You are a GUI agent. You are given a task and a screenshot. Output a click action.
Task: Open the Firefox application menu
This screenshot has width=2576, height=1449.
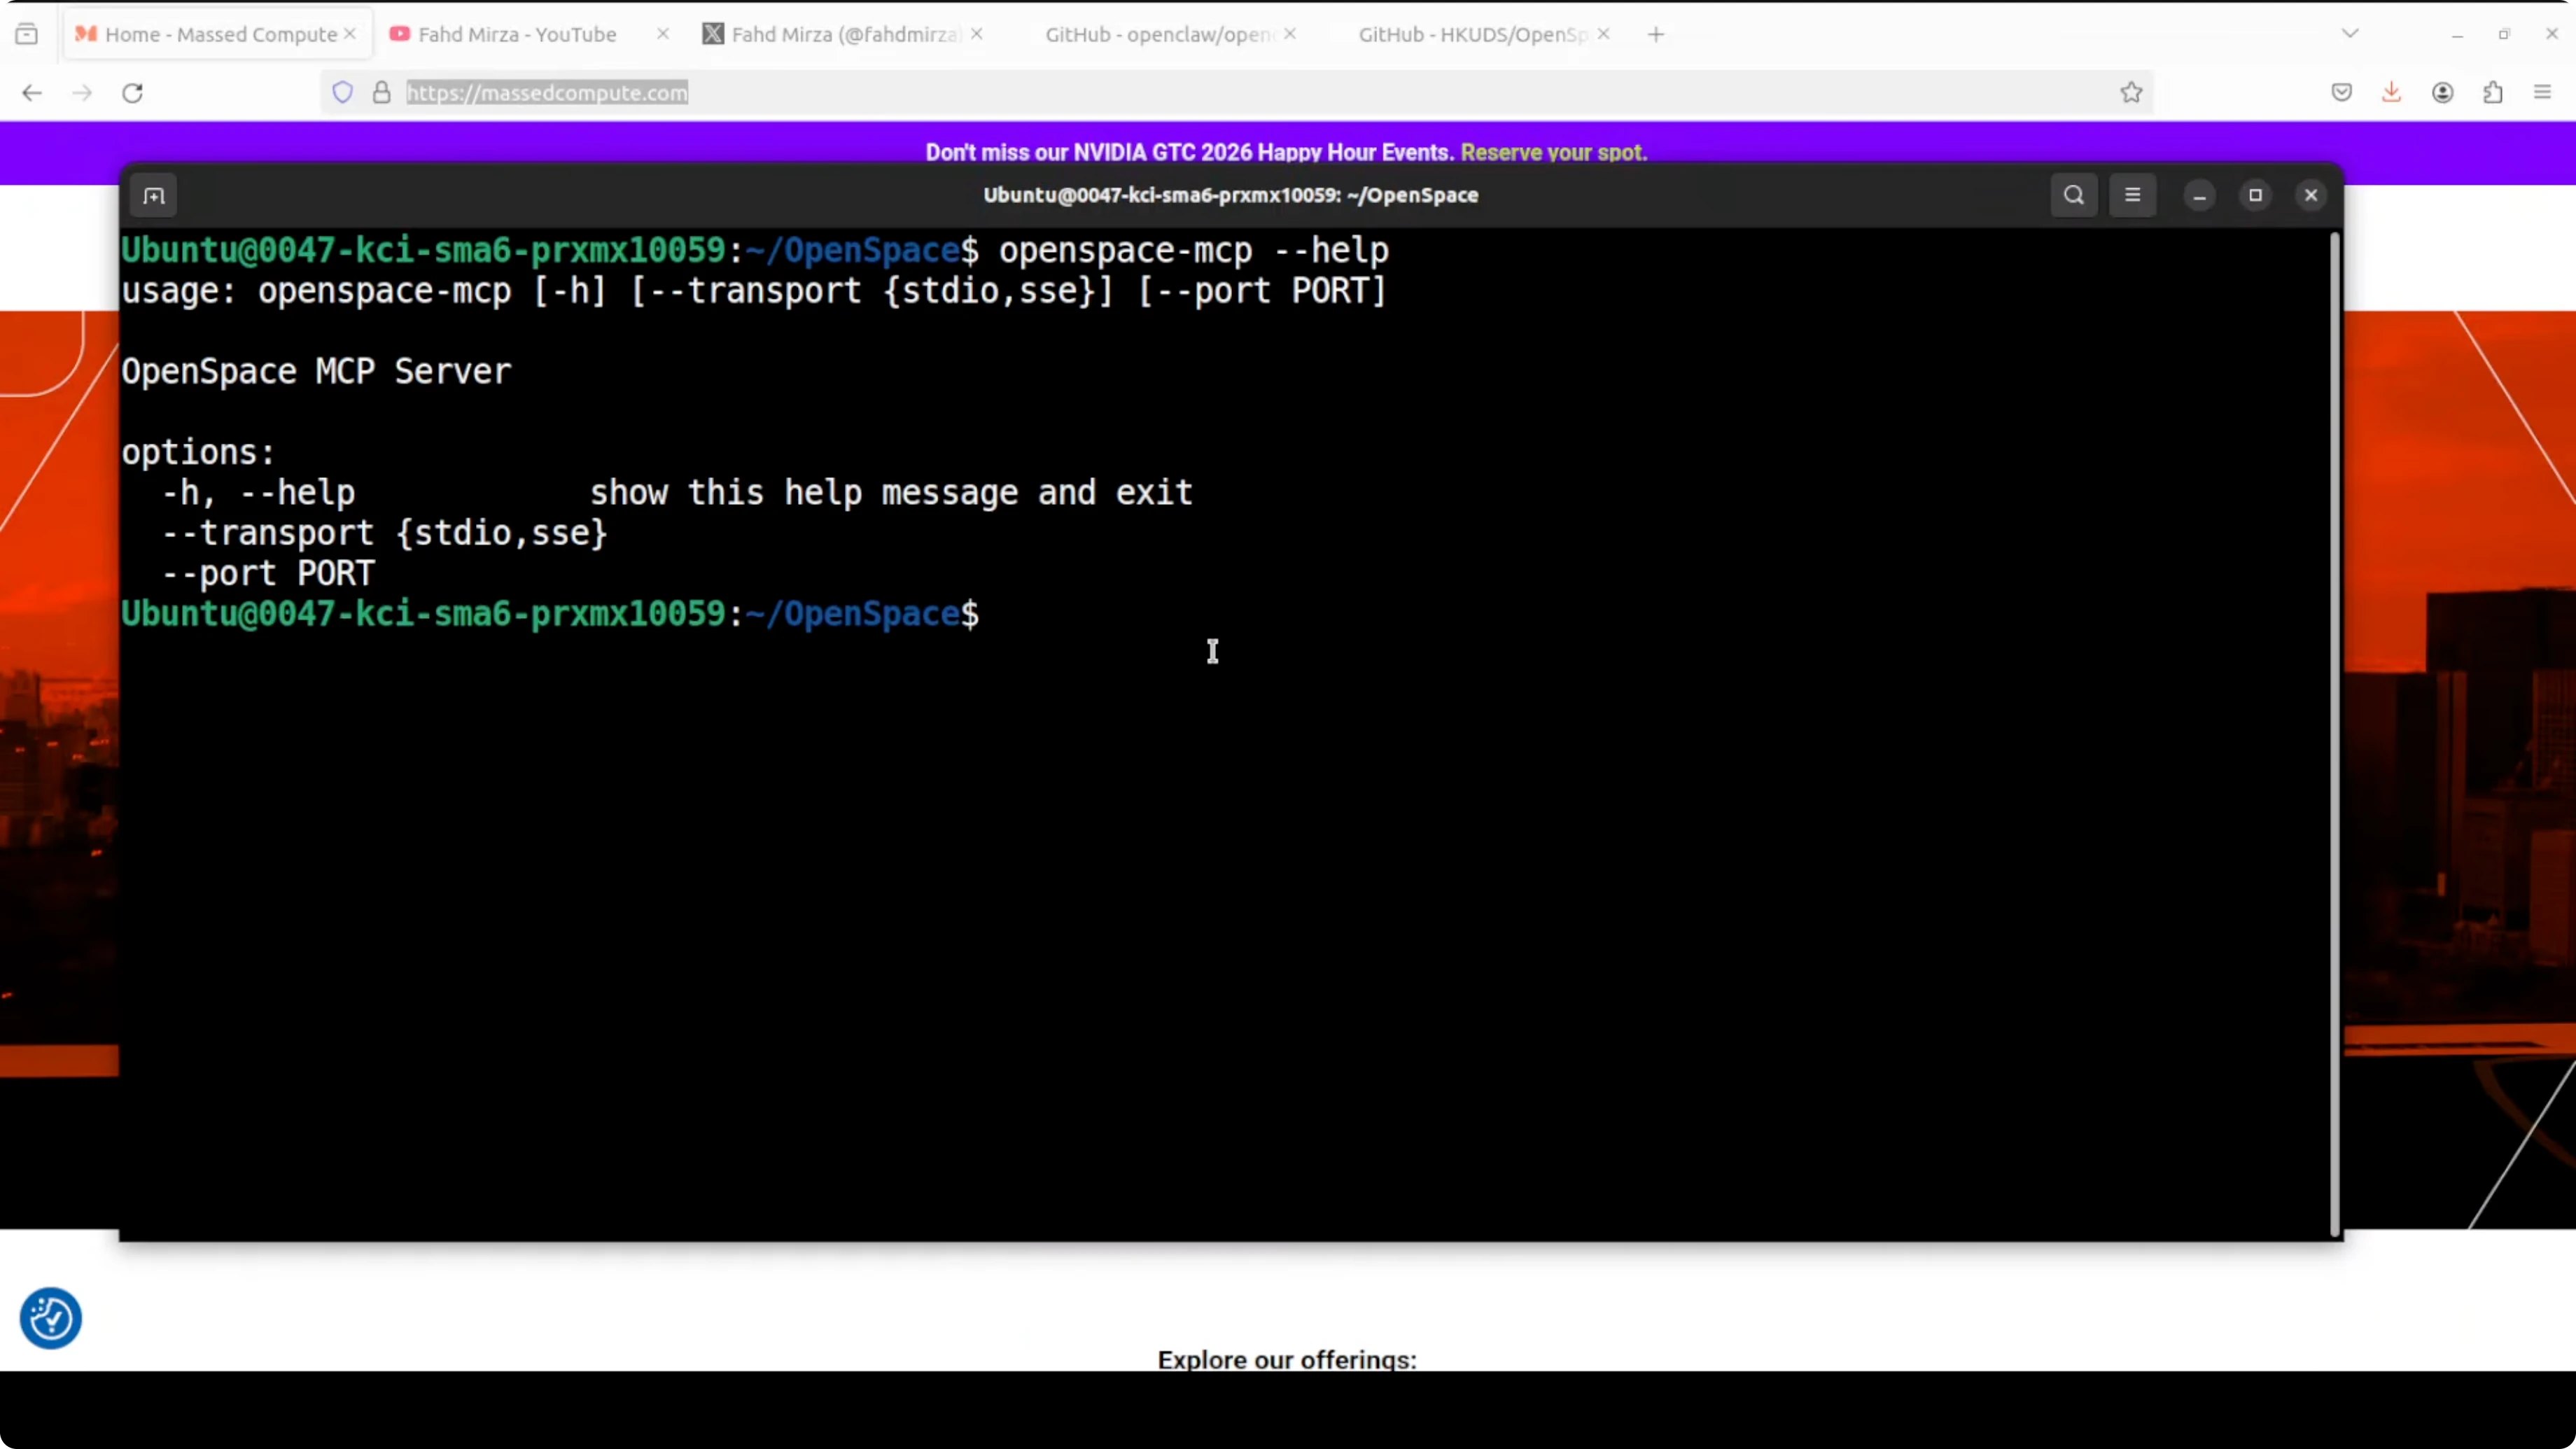[2542, 93]
